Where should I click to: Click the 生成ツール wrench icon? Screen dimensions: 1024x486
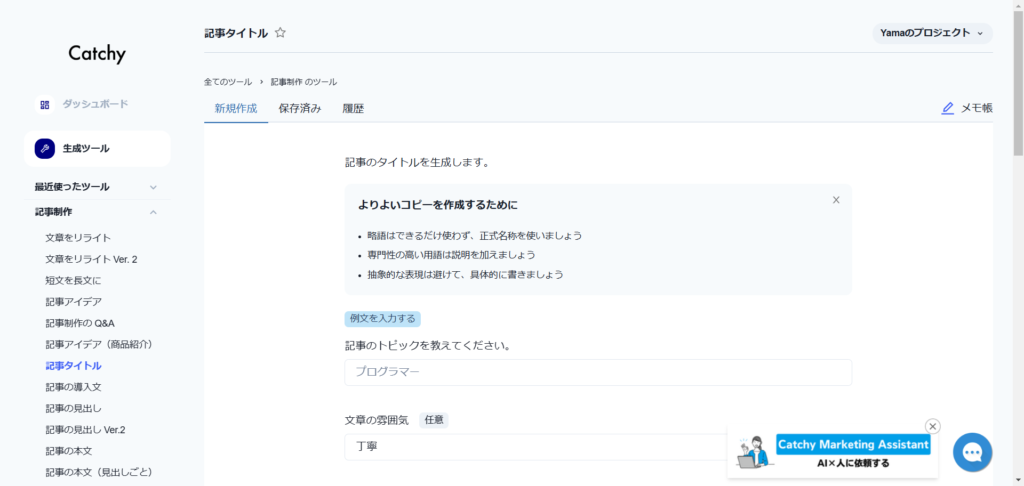click(x=44, y=149)
